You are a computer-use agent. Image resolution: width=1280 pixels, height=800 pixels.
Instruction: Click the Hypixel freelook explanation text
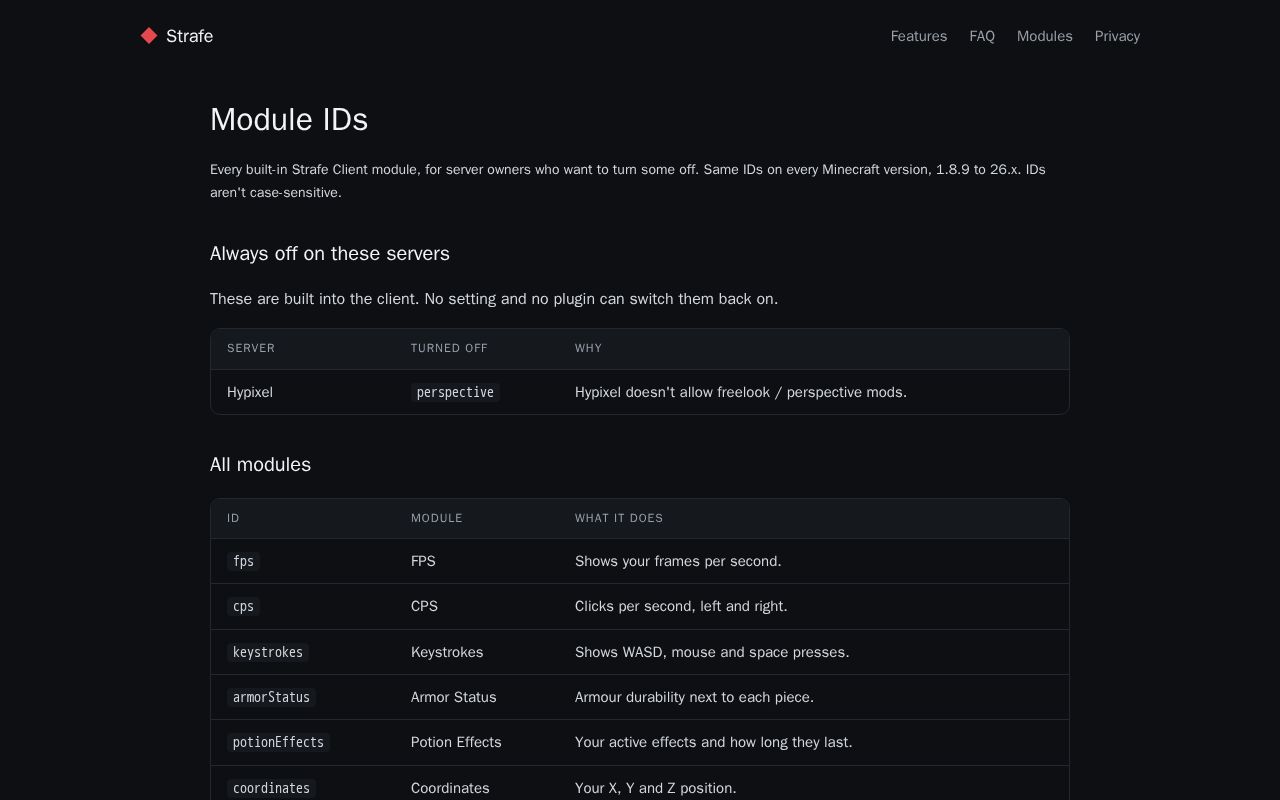[741, 392]
